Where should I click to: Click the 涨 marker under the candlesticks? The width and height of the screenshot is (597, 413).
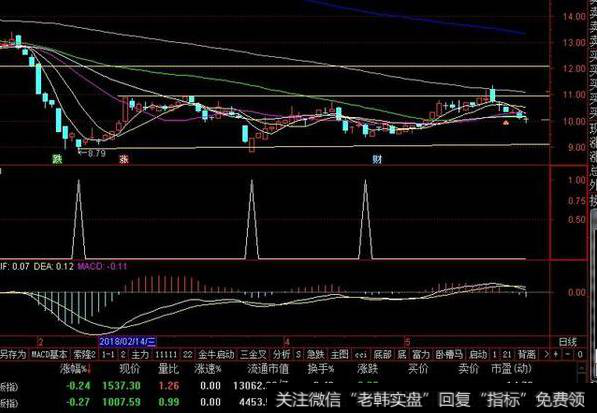coord(124,159)
